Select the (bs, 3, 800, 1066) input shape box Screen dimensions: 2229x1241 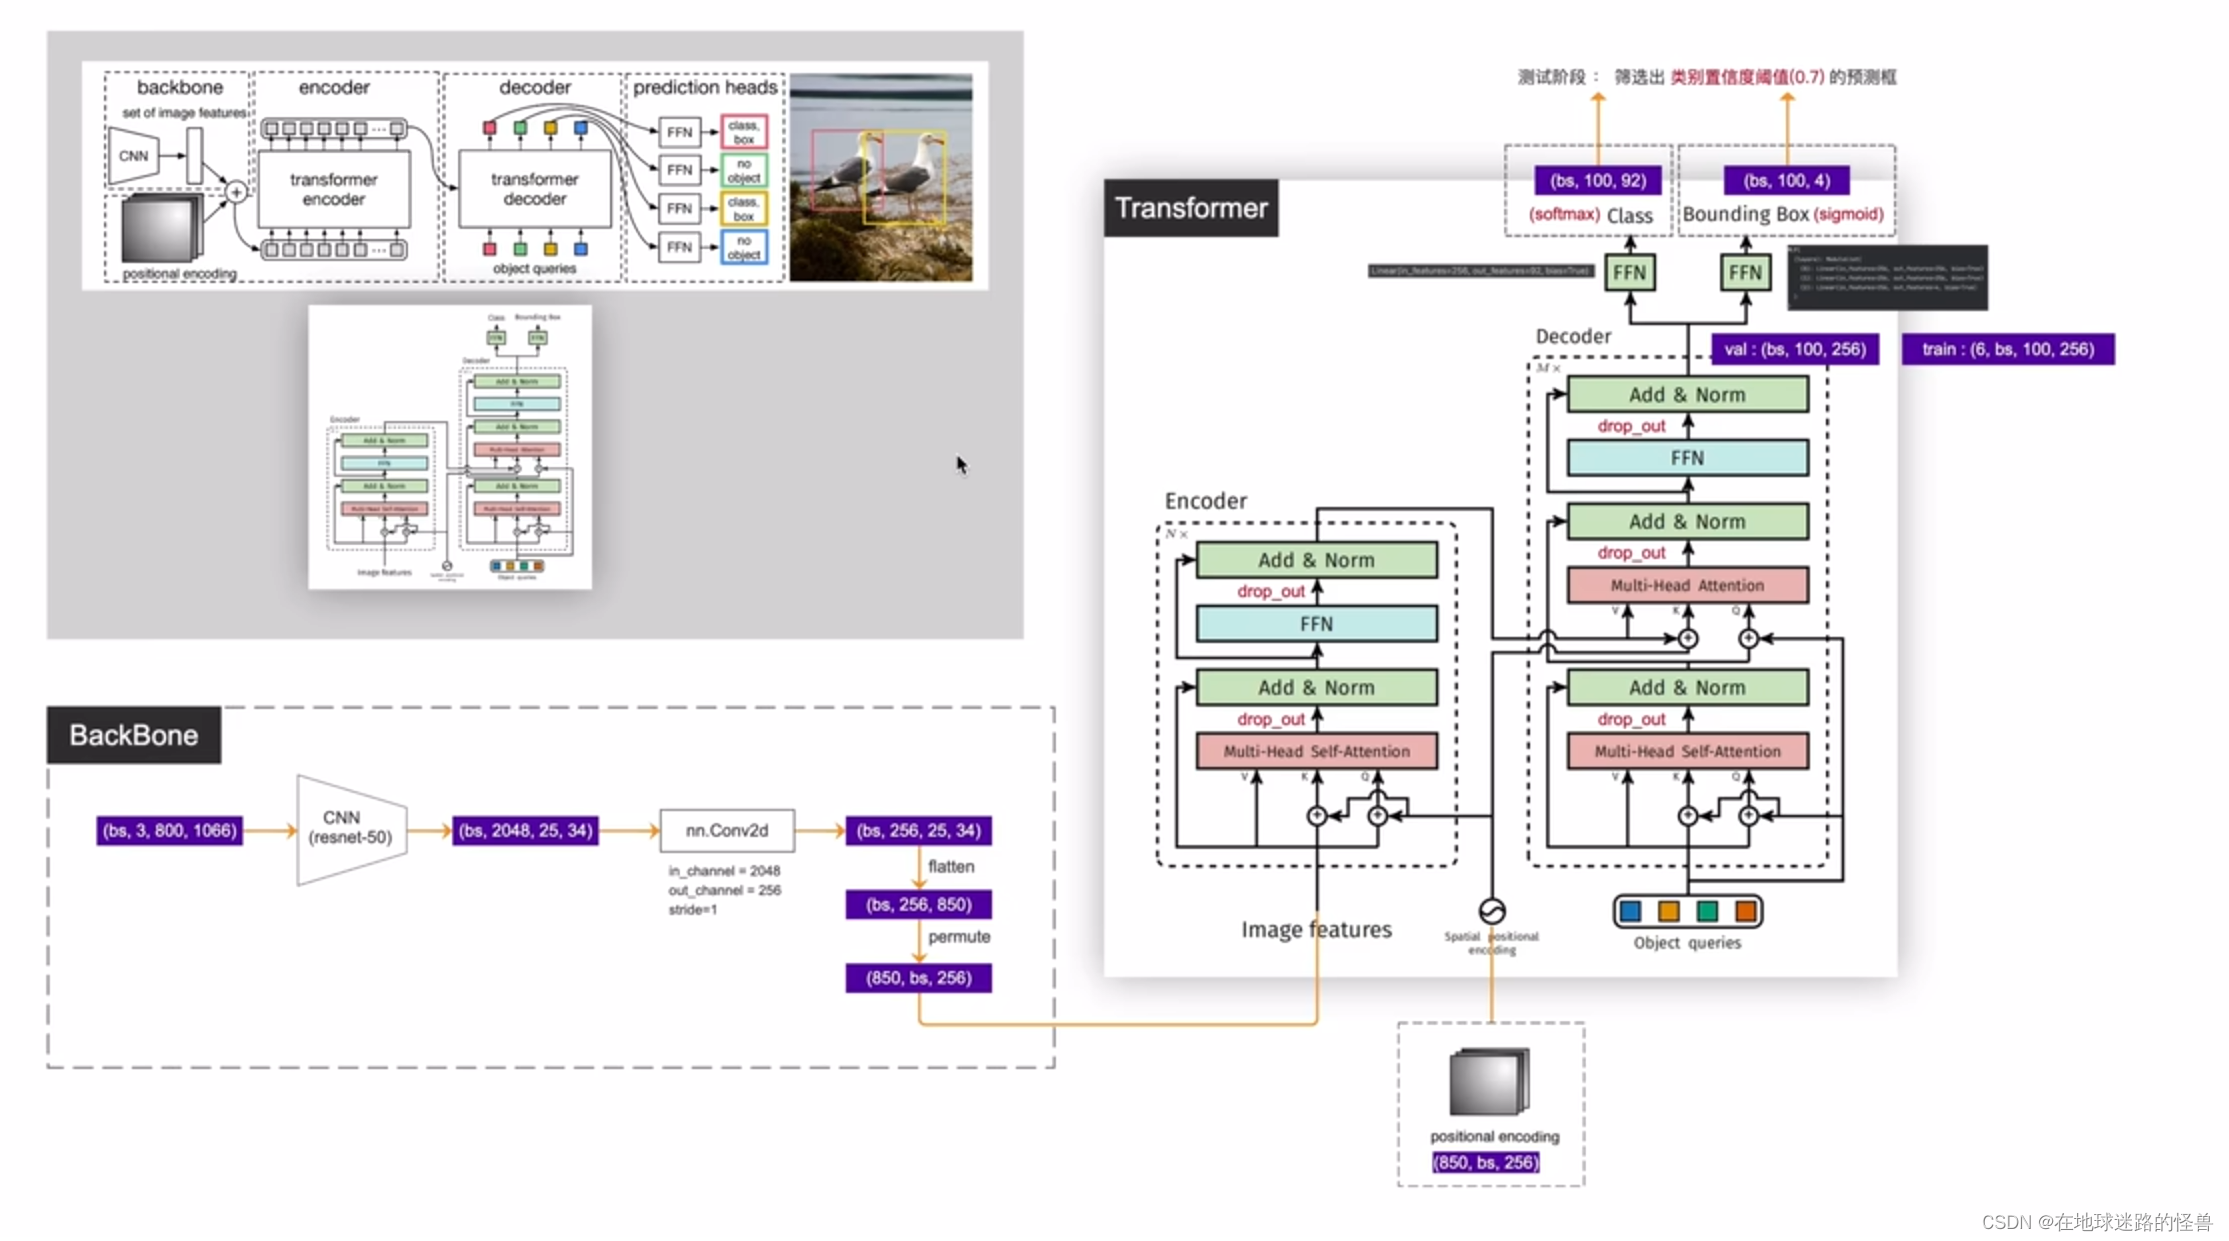(169, 830)
